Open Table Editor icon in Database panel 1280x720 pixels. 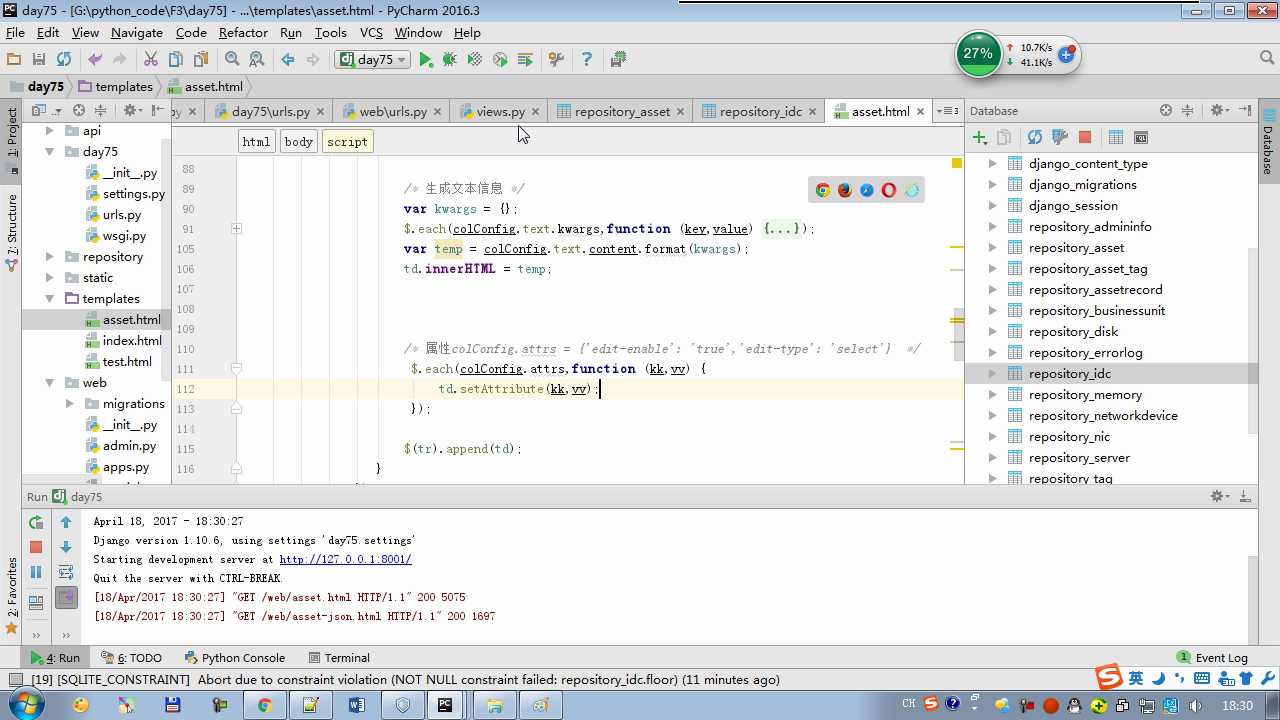pos(1116,137)
